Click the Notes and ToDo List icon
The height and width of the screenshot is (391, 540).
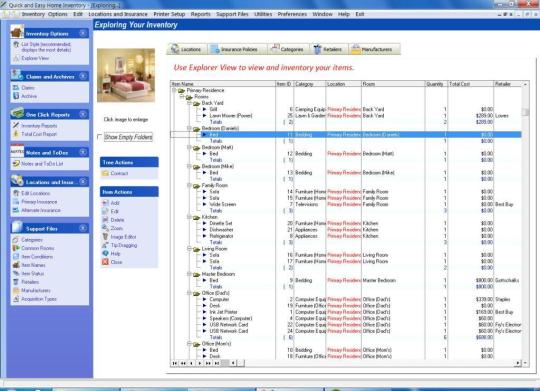[16, 164]
